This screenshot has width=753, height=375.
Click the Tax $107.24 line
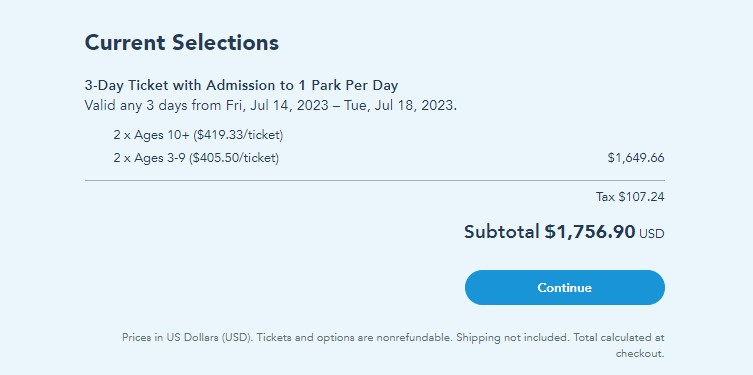pos(630,197)
